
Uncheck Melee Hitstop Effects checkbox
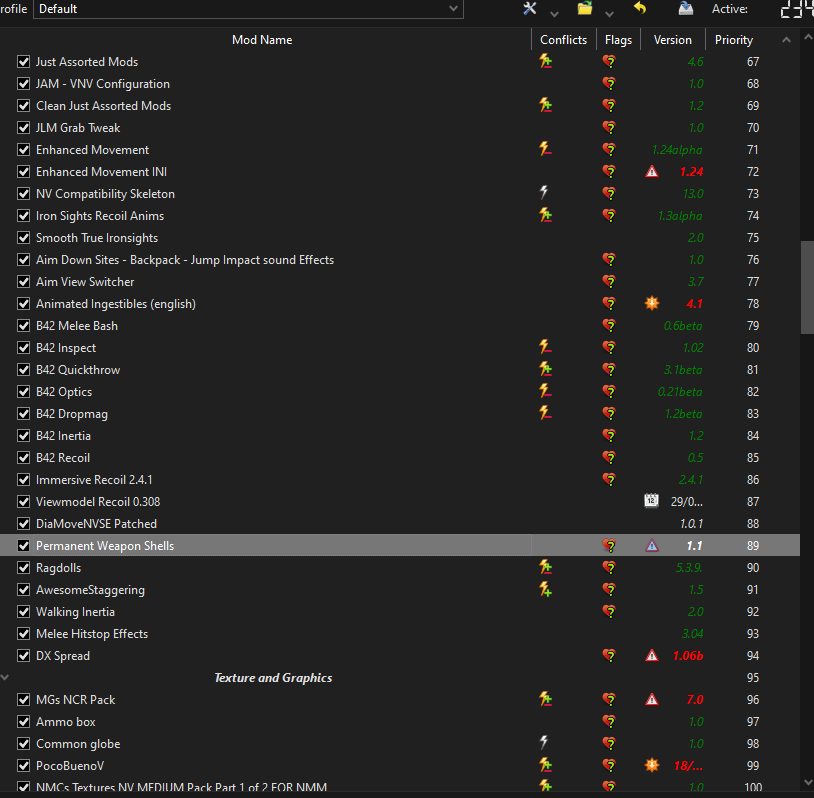(23, 633)
